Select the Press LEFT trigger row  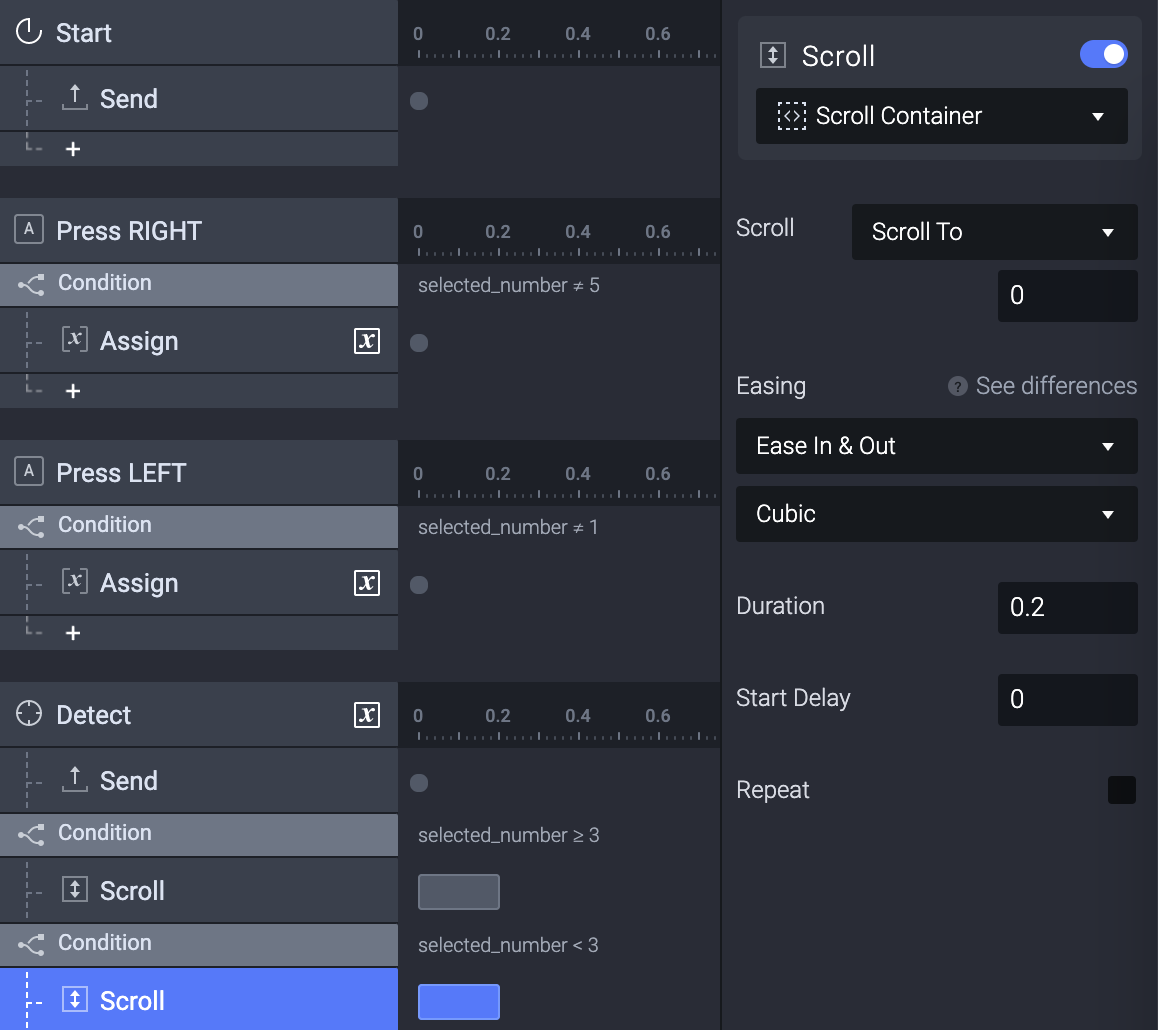[199, 473]
